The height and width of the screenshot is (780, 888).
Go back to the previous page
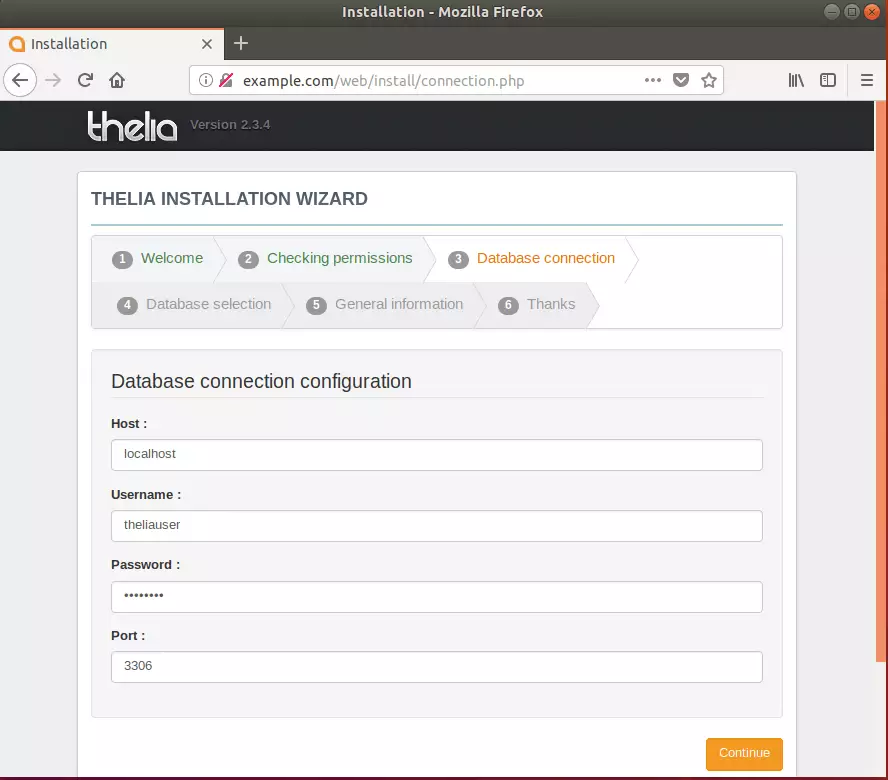coord(20,80)
